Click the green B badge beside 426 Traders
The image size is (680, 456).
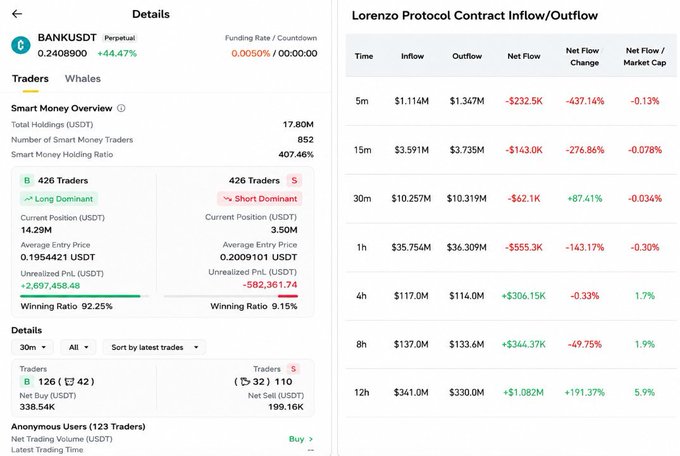[x=27, y=180]
